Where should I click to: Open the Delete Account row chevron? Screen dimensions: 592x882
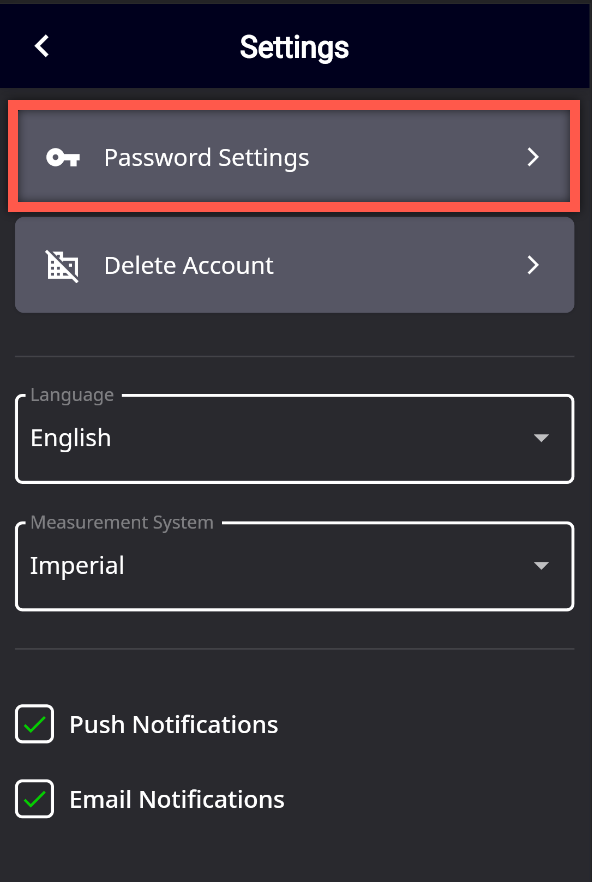(533, 265)
